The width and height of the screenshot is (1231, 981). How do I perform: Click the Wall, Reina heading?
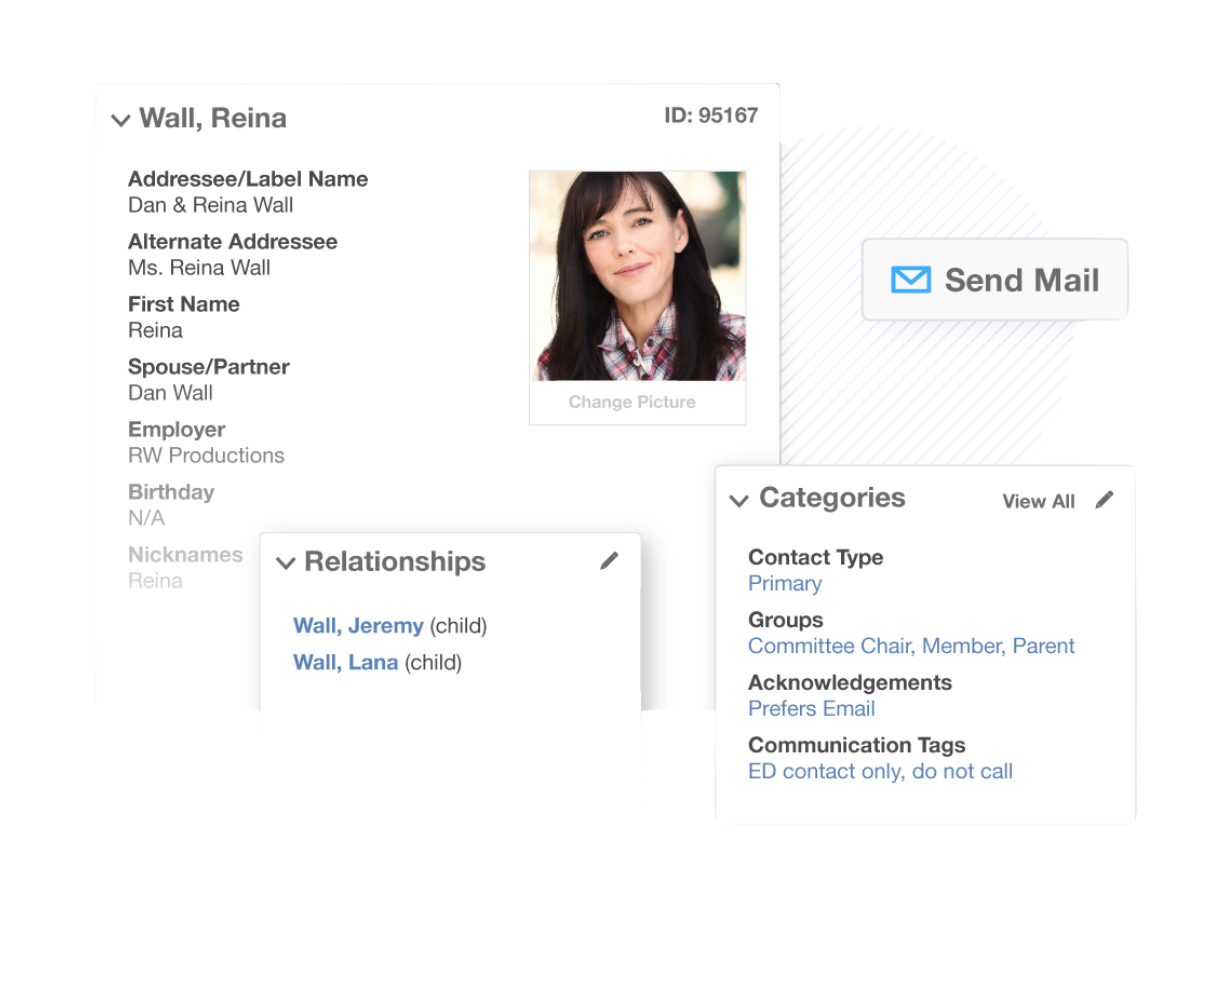pos(213,118)
